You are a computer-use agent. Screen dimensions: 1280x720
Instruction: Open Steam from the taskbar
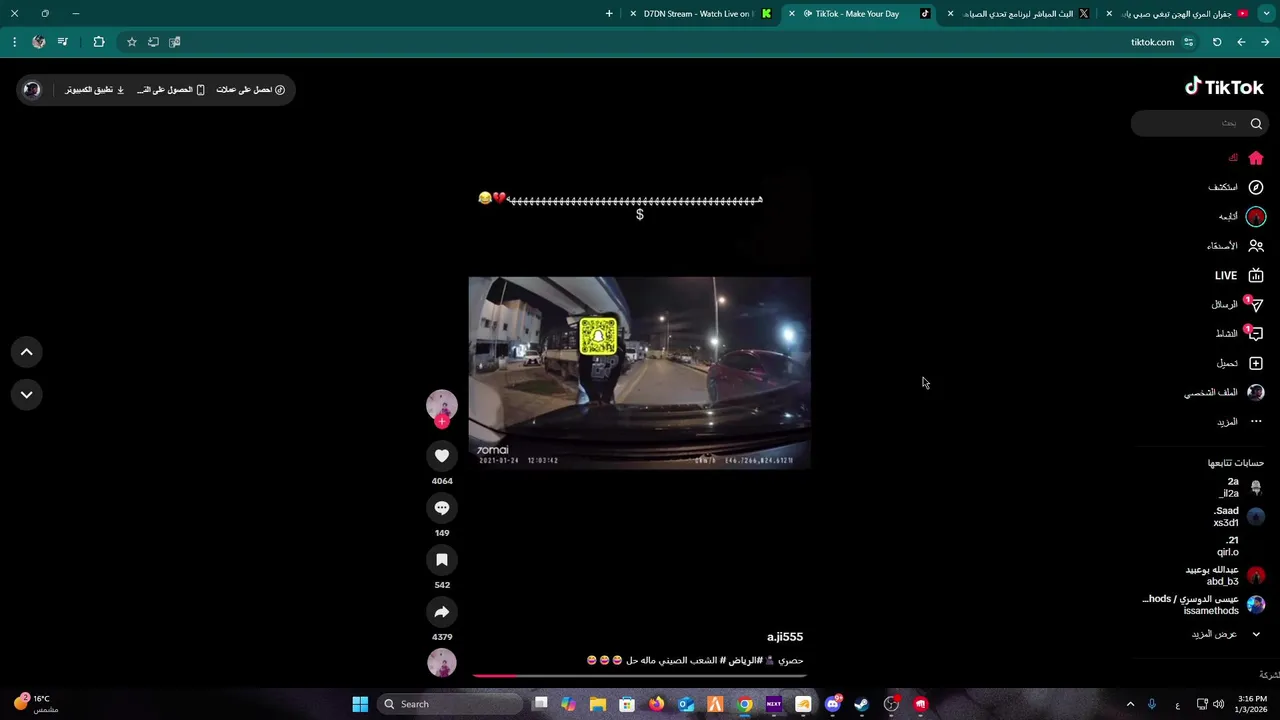coord(861,704)
